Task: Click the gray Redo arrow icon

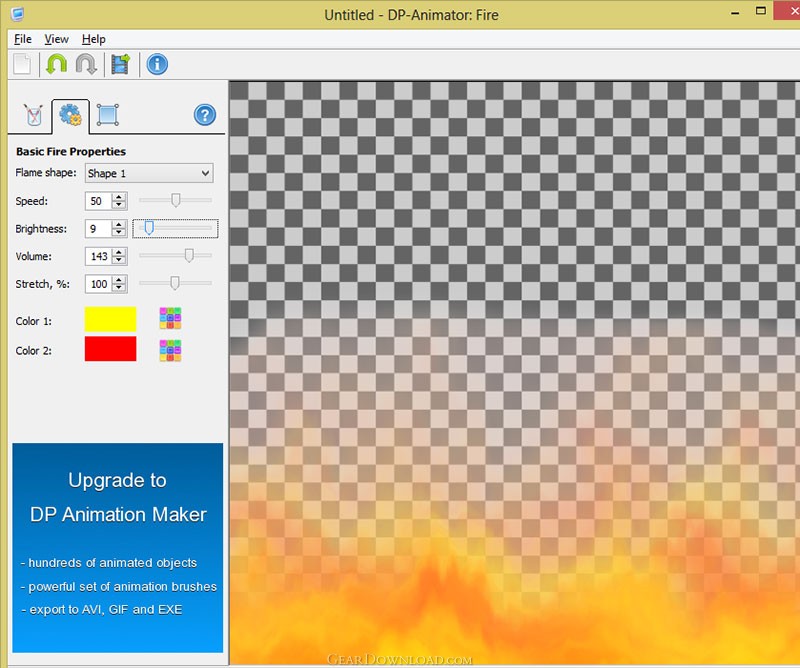Action: click(x=86, y=64)
